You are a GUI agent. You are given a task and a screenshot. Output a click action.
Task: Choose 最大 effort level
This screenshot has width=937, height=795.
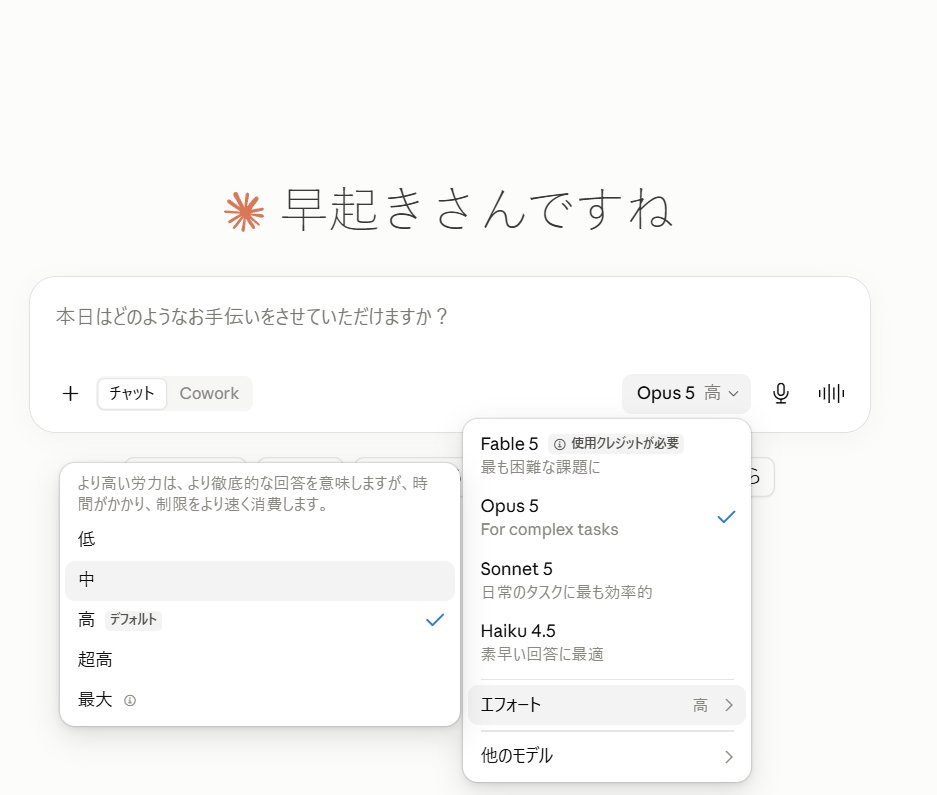[260, 700]
